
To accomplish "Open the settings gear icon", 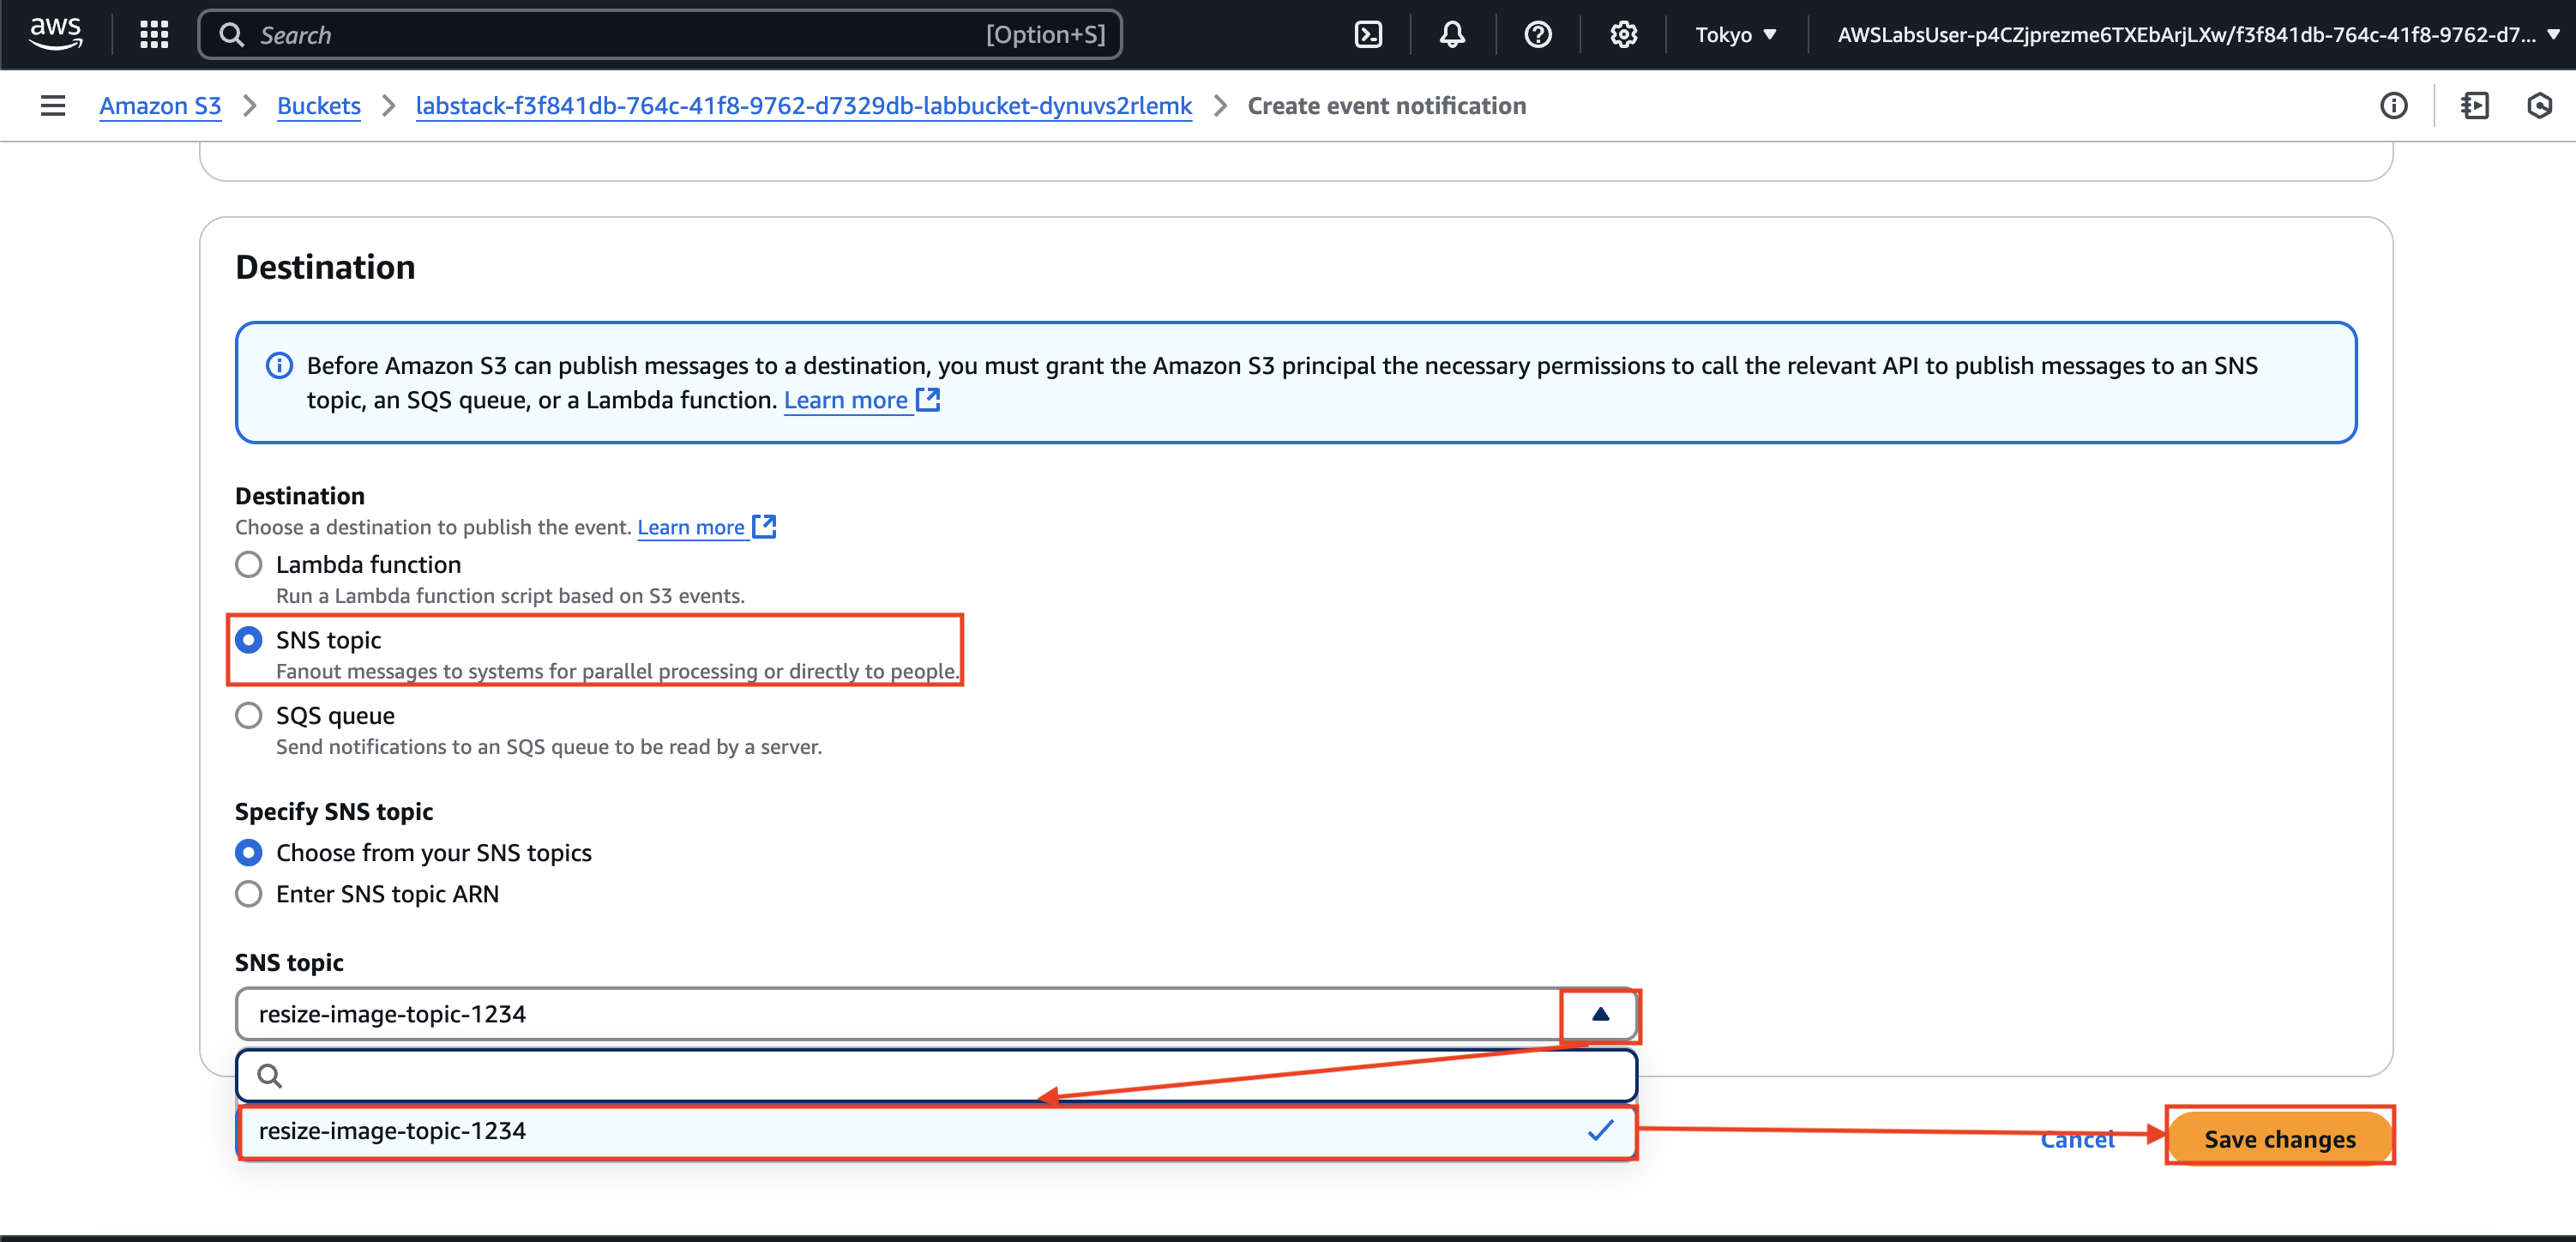I will pos(1623,35).
